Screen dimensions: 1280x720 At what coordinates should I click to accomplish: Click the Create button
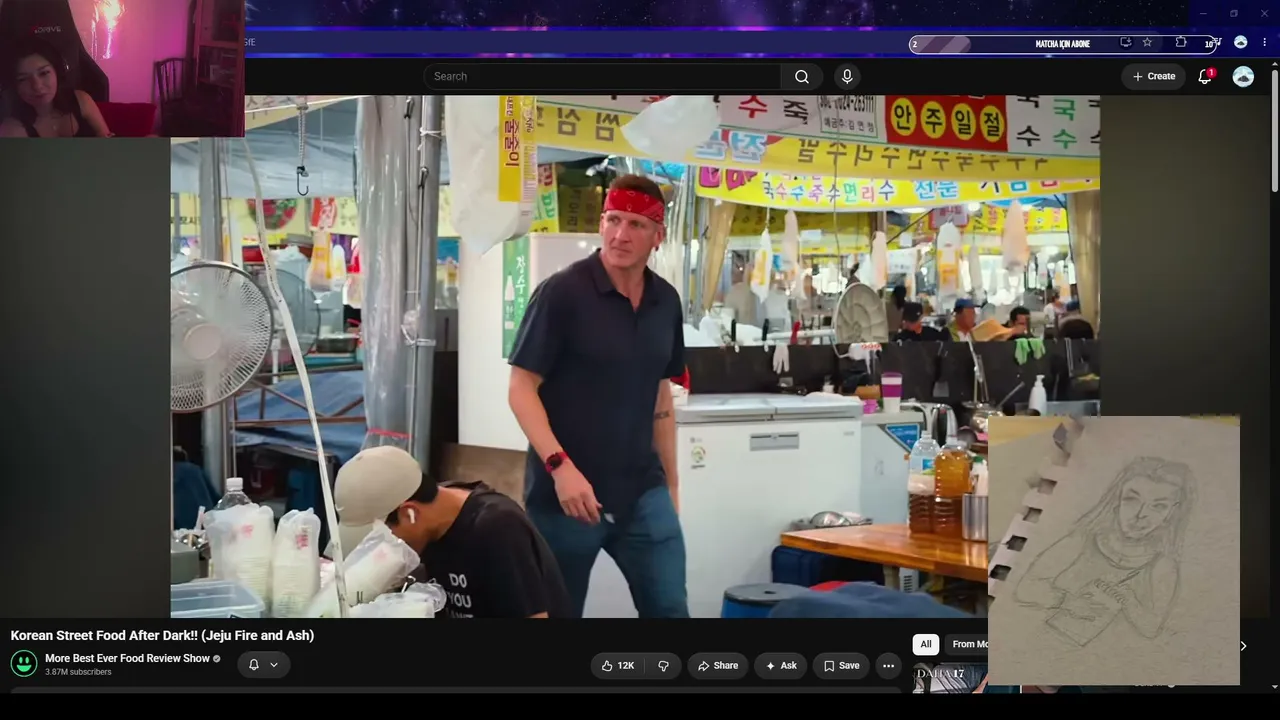(x=1154, y=76)
